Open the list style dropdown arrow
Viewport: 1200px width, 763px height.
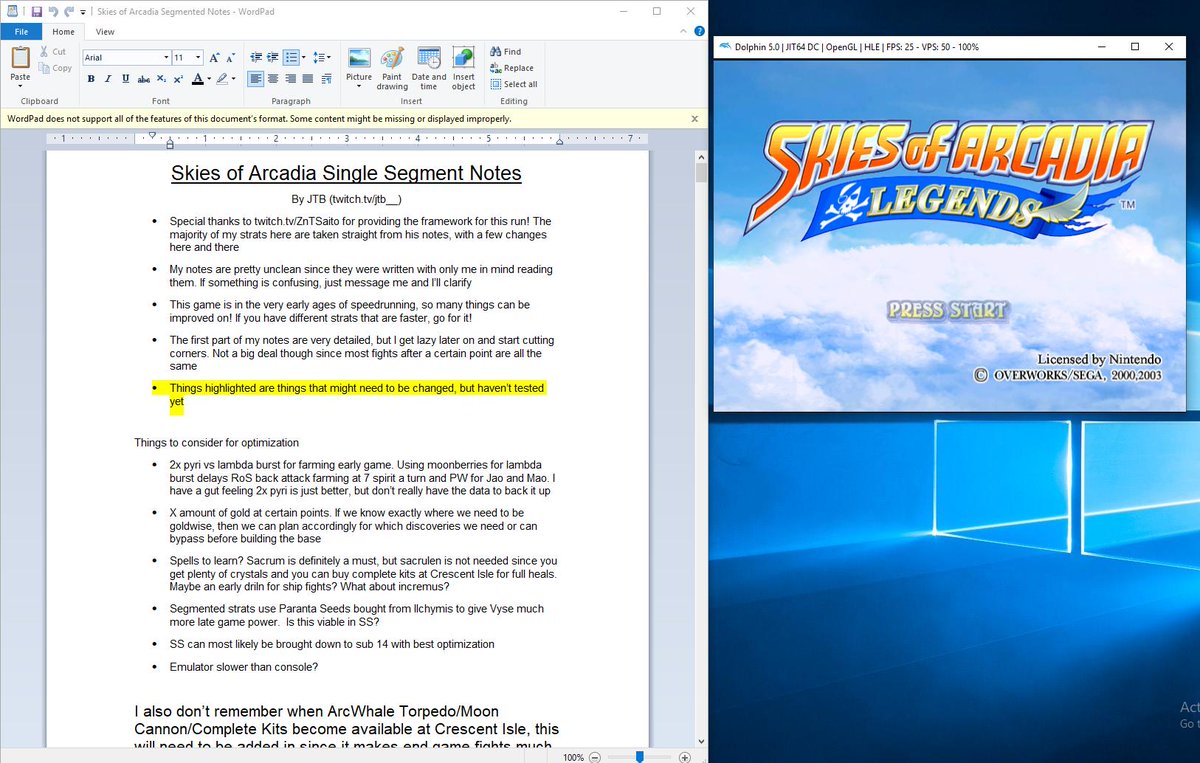(302, 58)
